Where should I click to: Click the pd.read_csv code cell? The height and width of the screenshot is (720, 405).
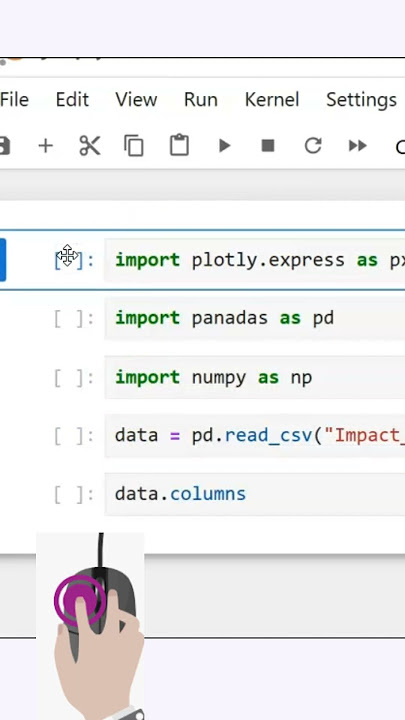(x=254, y=436)
